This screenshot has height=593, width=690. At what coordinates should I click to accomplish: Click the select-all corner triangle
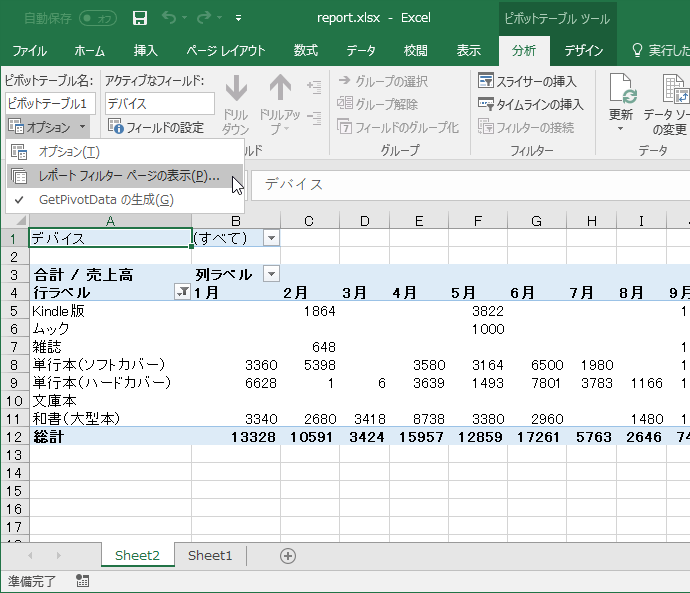click(21, 220)
